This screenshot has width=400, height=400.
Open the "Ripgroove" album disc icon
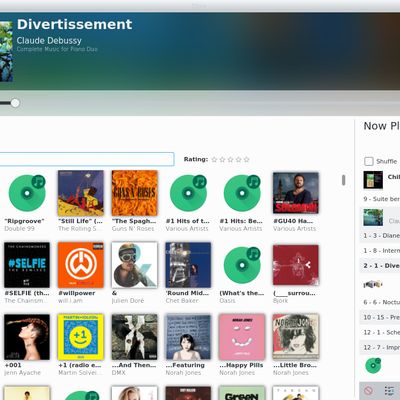coord(27,193)
